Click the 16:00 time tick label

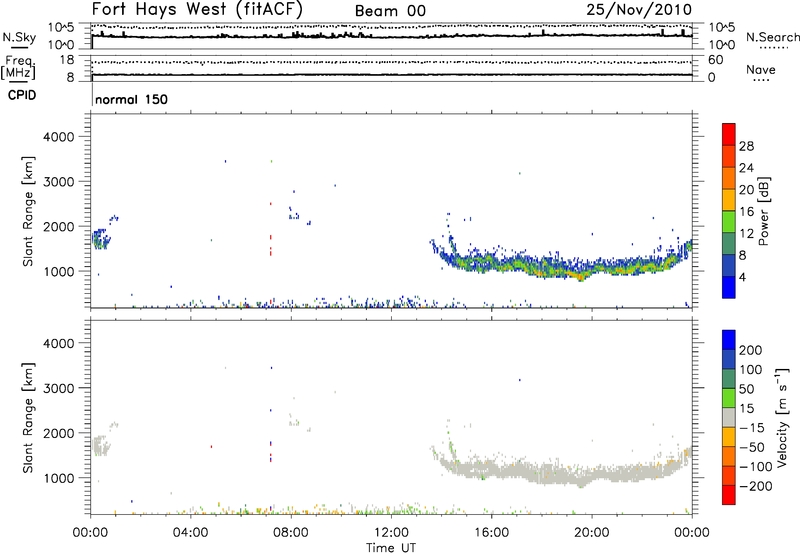pyautogui.click(x=491, y=533)
